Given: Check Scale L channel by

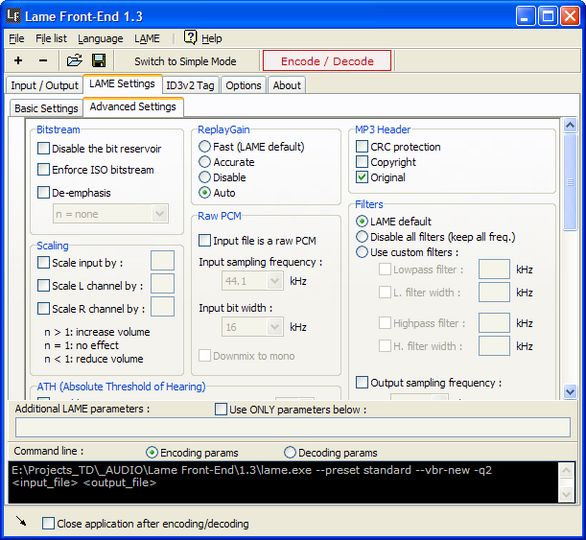Looking at the screenshot, I should [x=43, y=286].
